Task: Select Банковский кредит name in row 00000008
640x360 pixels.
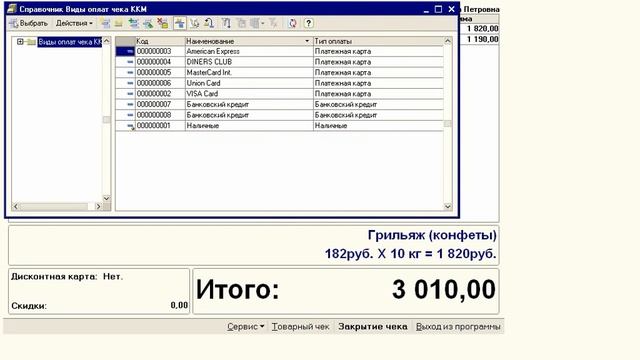Action: pos(249,115)
